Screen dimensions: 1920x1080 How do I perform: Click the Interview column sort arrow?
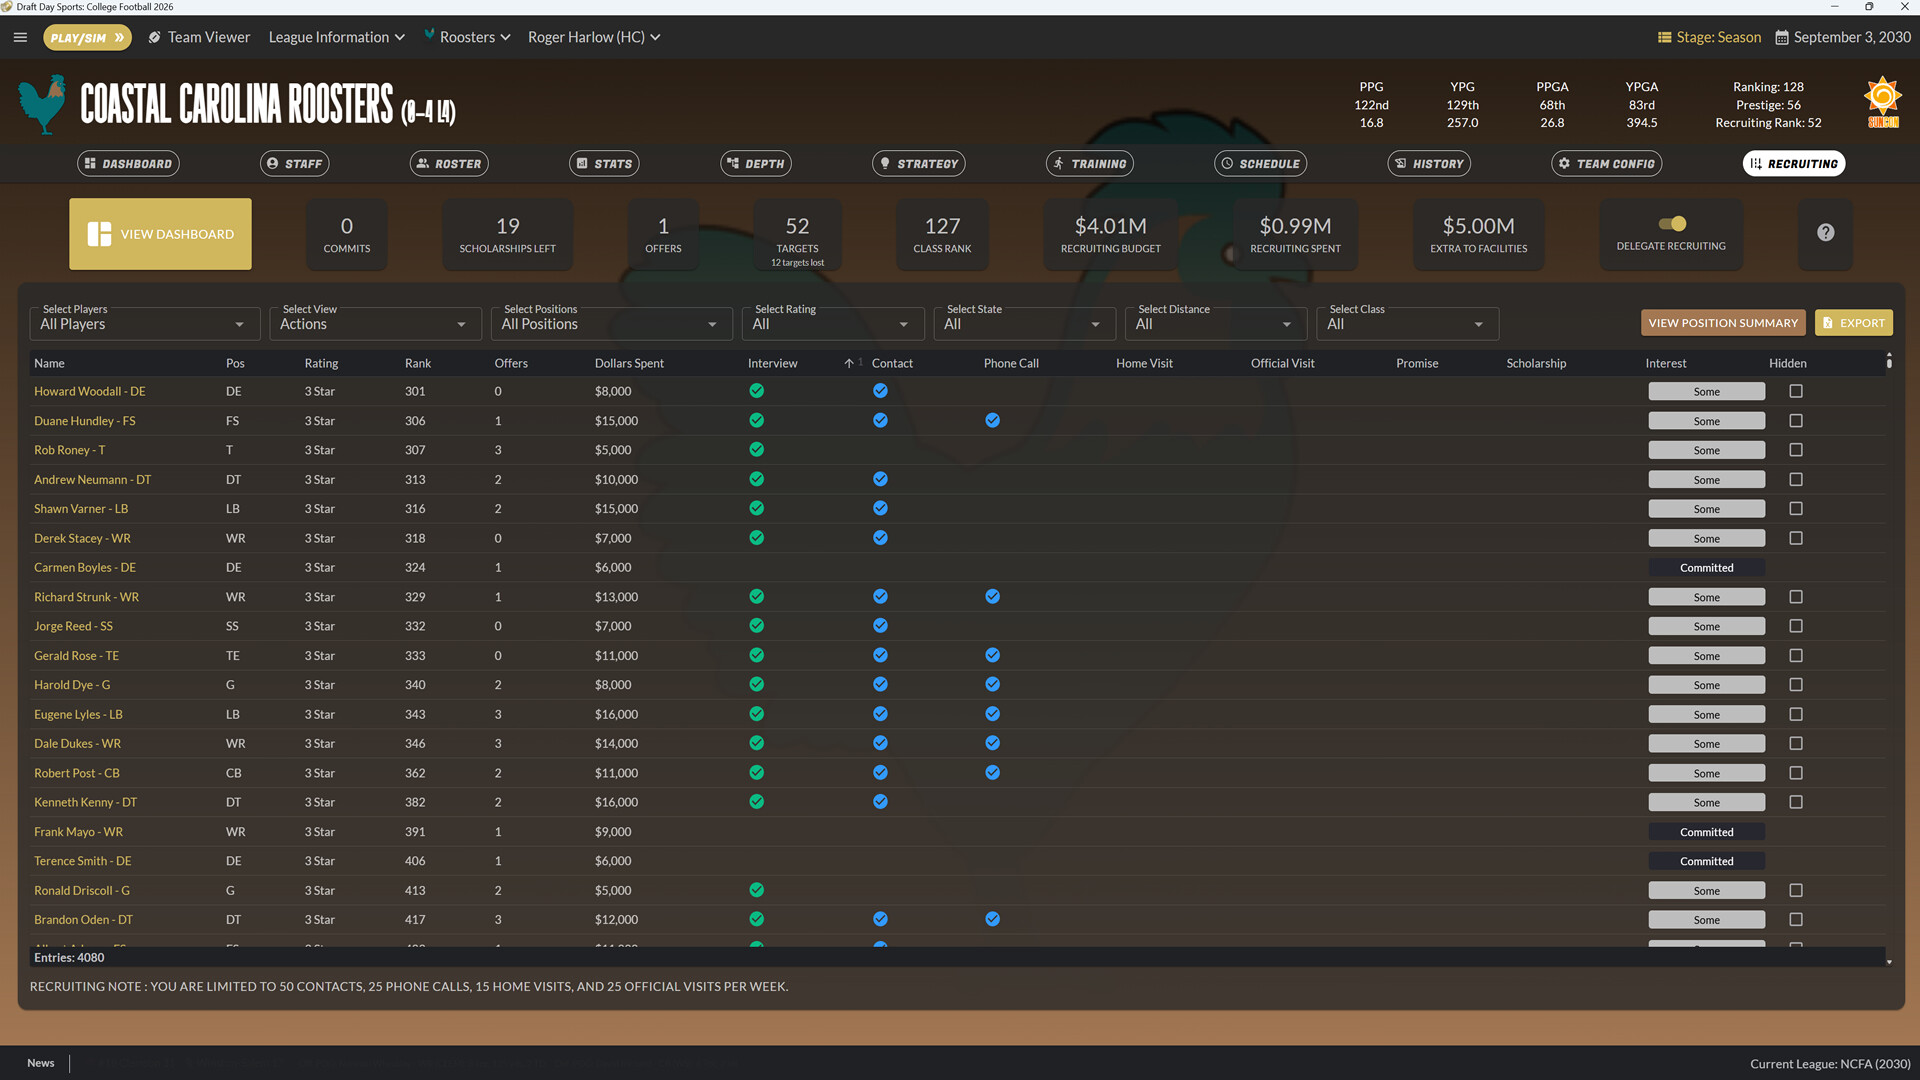[x=849, y=362]
